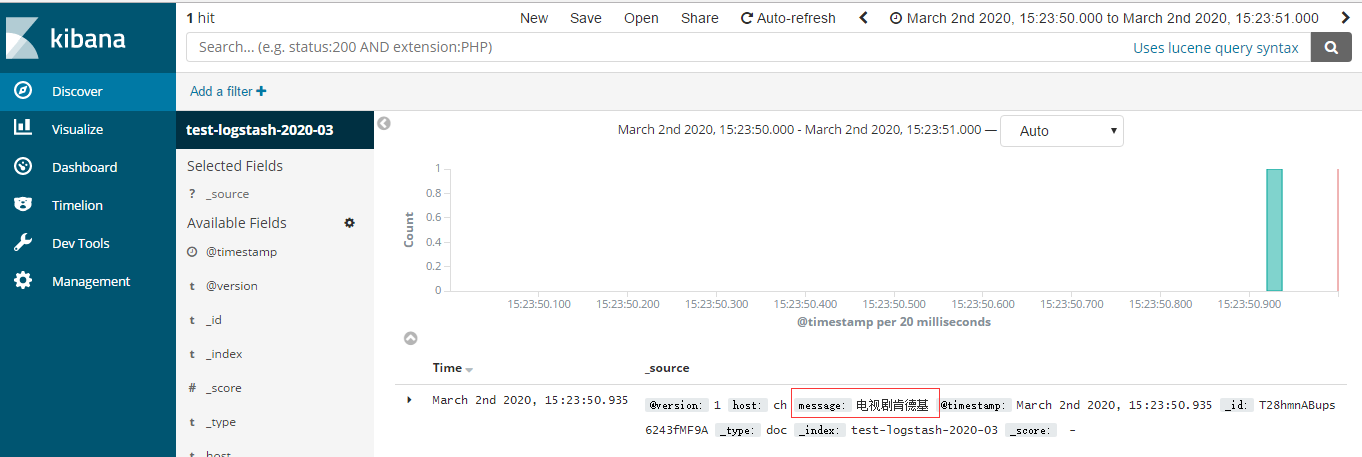Viewport: 1362px width, 457px height.
Task: Click the Time column header
Action: (x=447, y=368)
